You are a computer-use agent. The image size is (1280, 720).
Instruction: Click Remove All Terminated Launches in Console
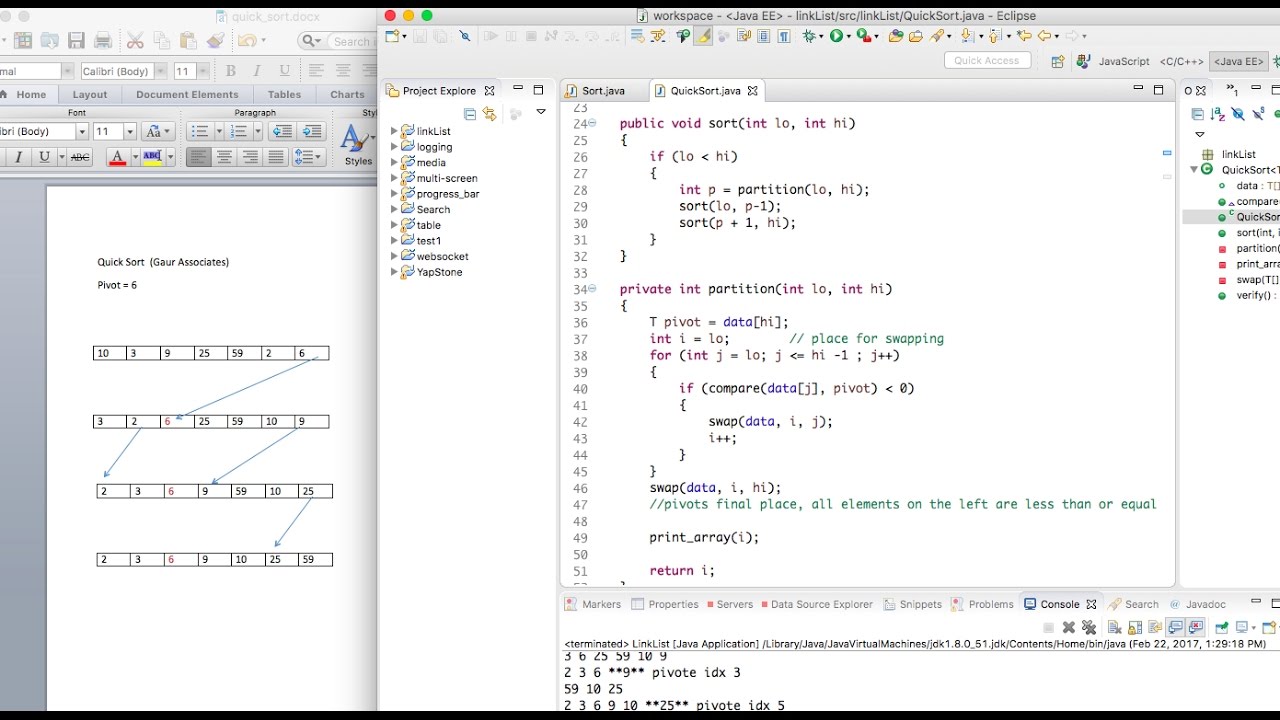tap(1089, 627)
